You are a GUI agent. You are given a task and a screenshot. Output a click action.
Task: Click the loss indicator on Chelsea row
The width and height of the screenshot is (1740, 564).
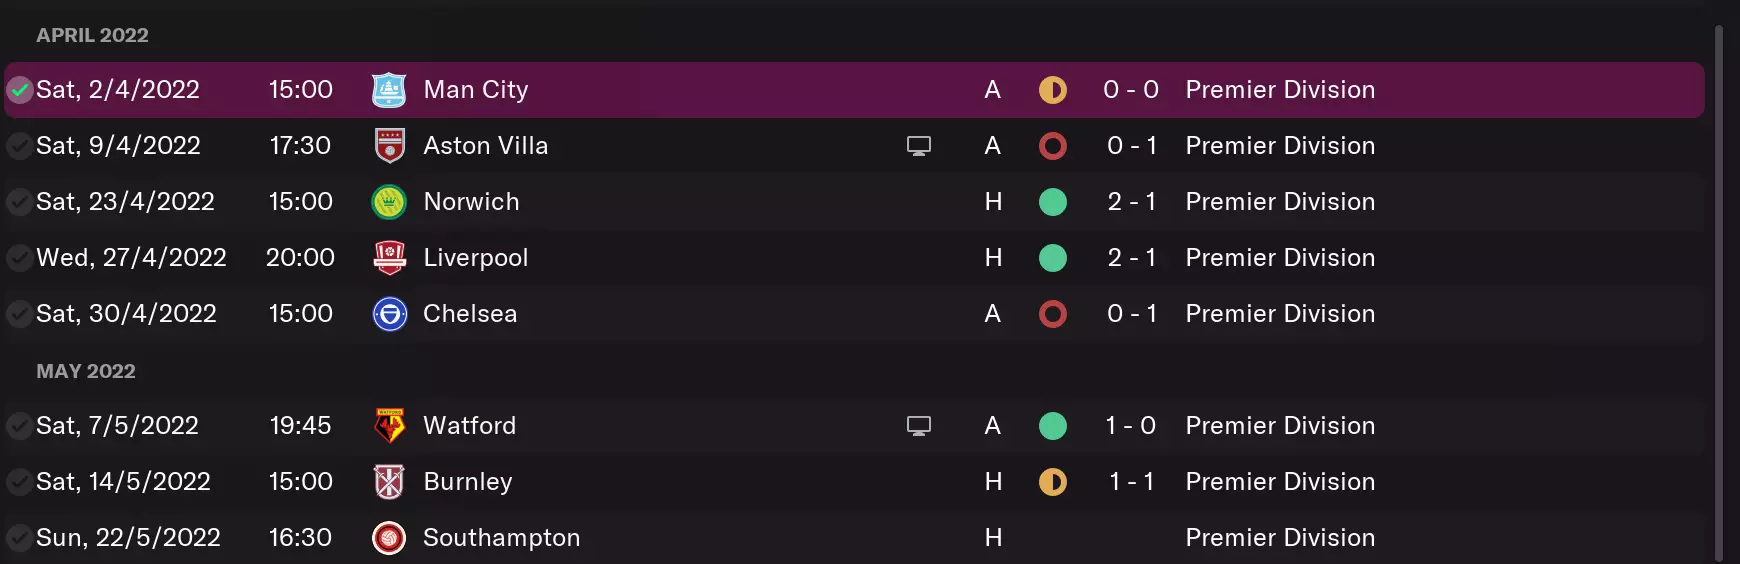coord(1052,314)
